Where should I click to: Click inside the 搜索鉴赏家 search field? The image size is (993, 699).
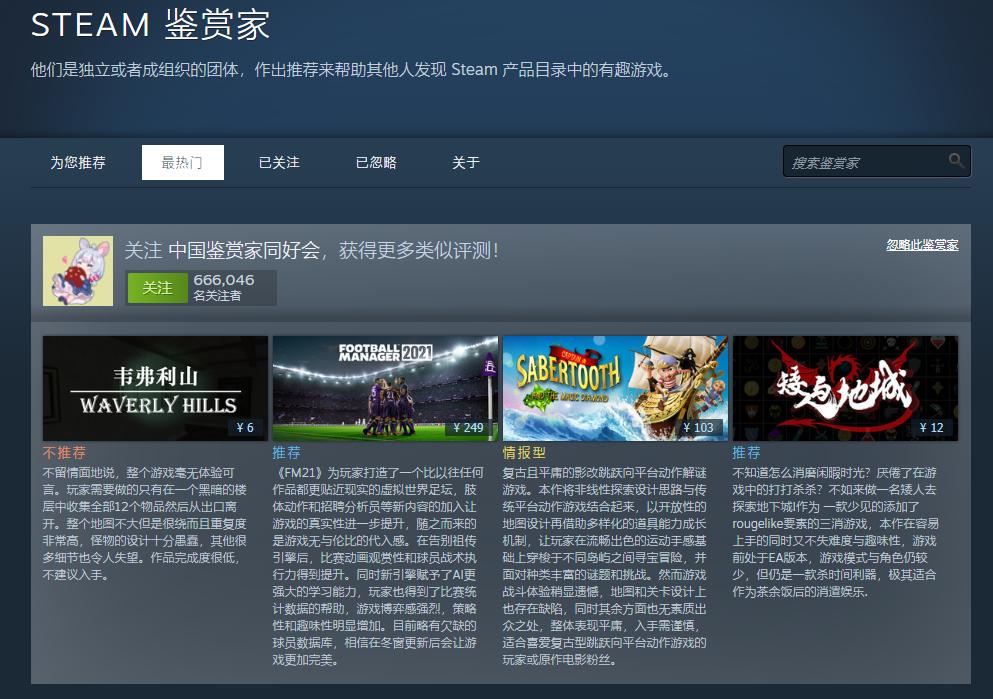(860, 161)
